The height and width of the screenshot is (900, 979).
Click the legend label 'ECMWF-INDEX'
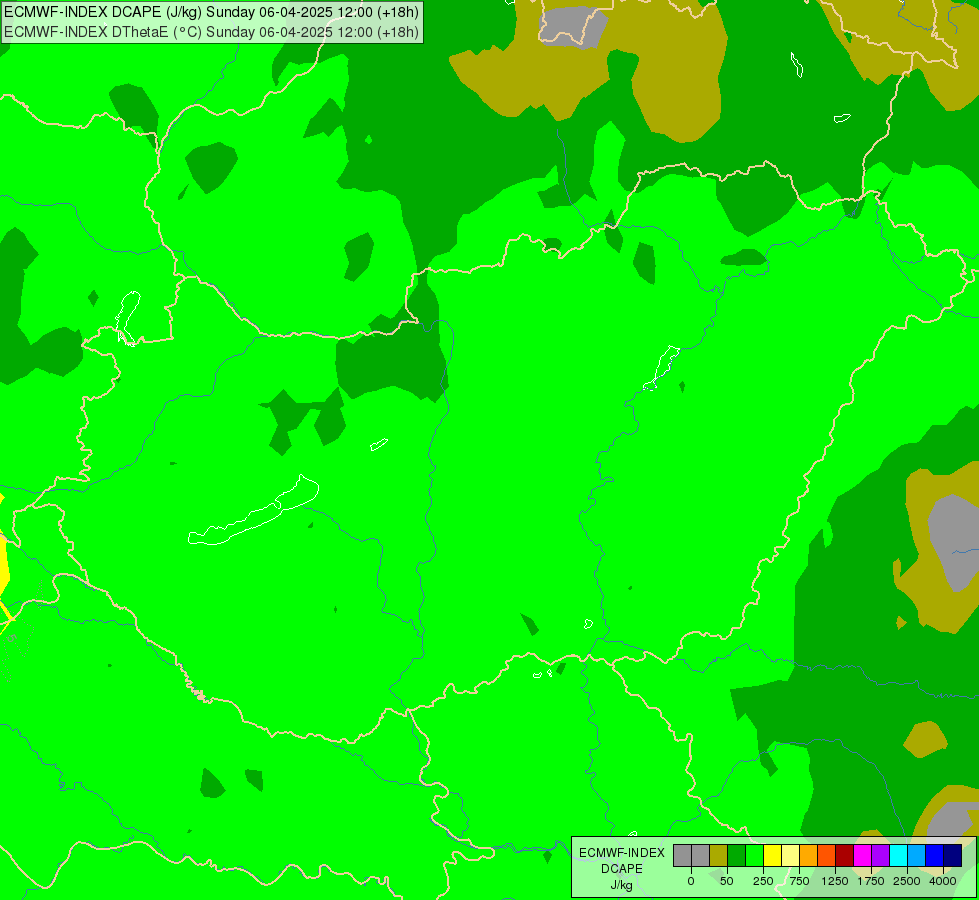pos(622,853)
